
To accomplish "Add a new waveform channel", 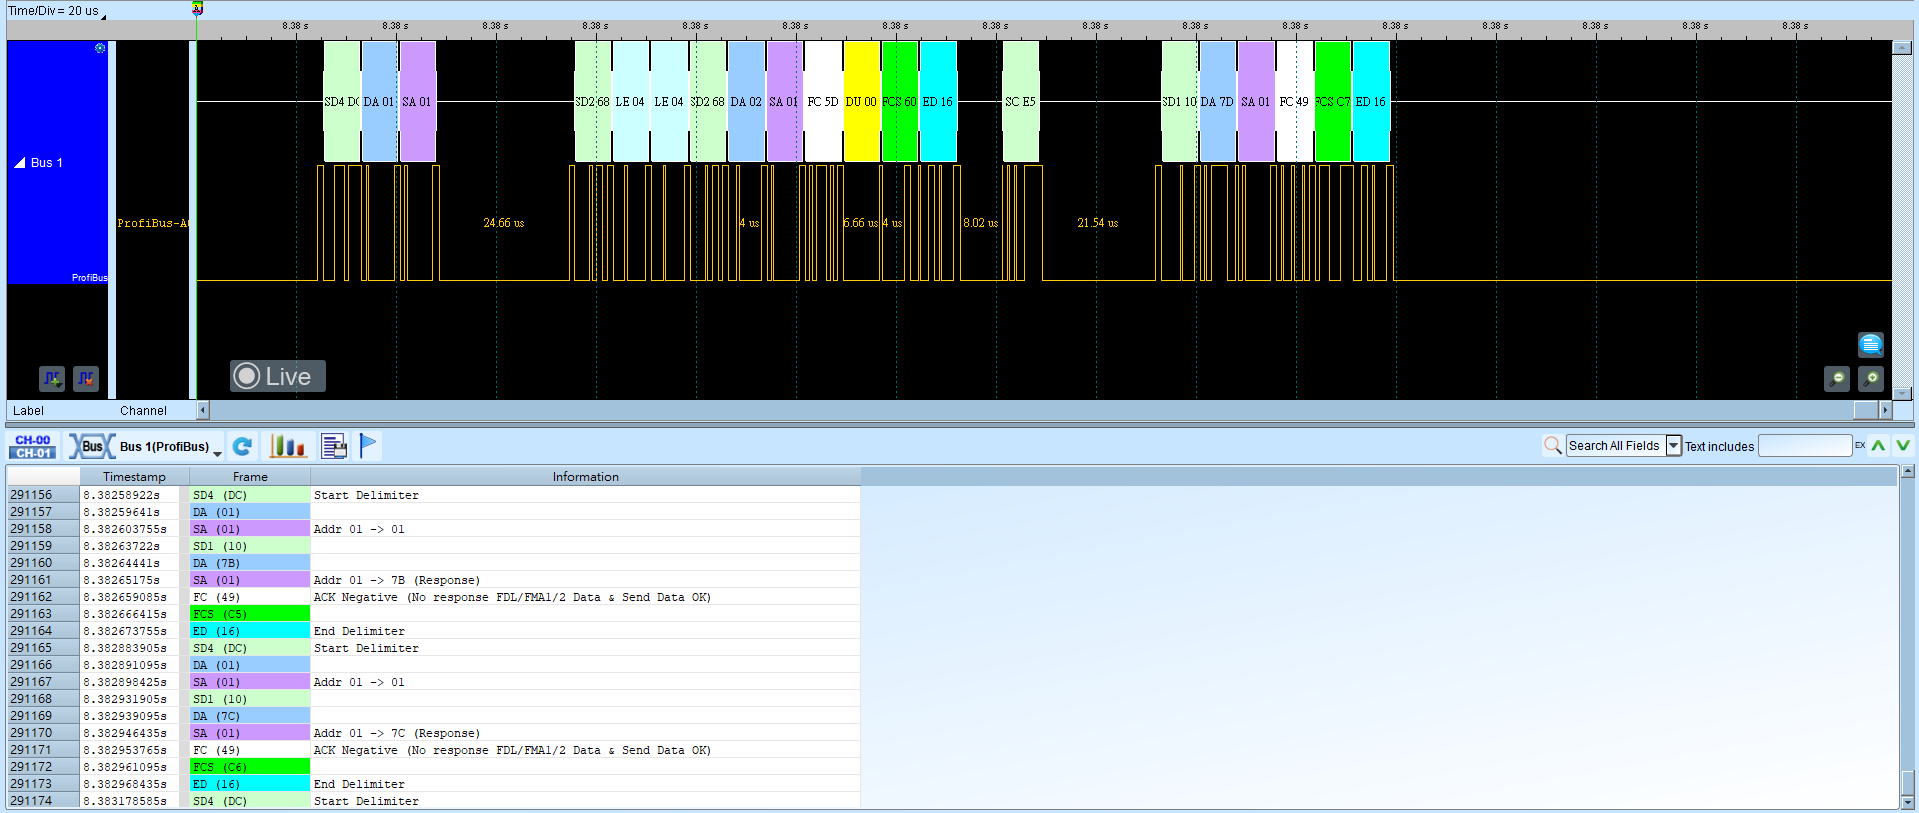I will coord(52,378).
